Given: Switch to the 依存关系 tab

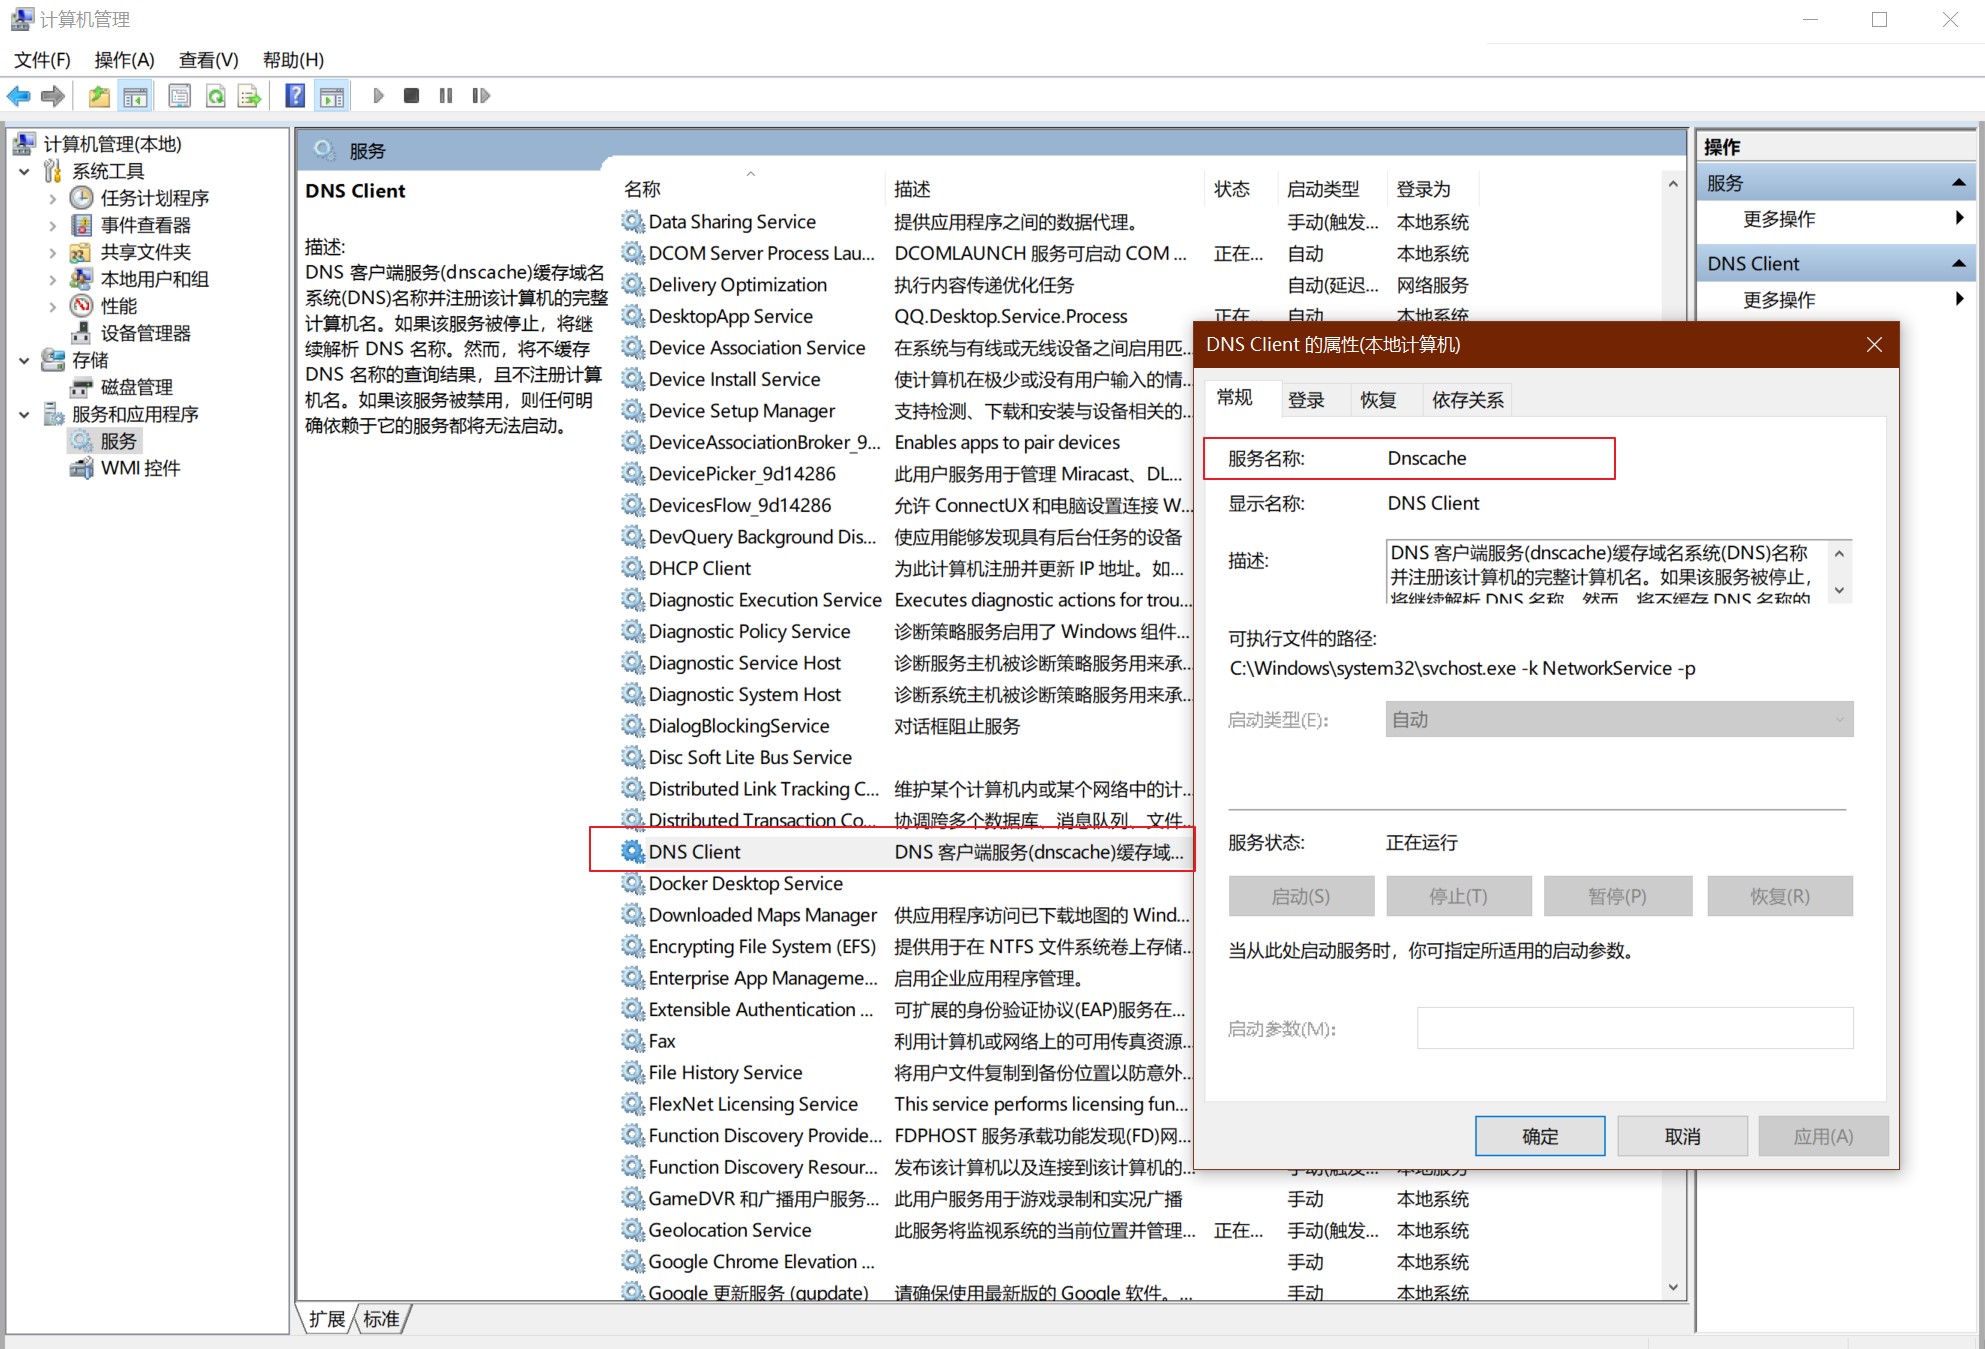Looking at the screenshot, I should click(1466, 399).
